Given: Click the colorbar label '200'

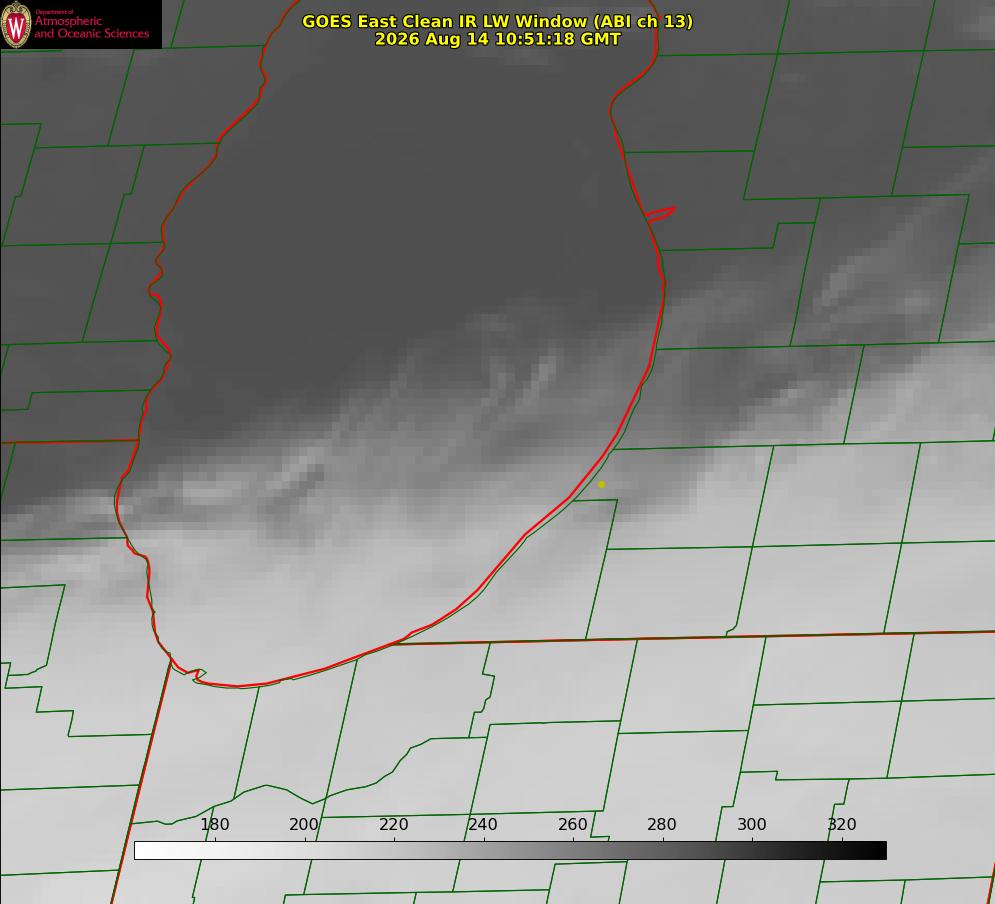Looking at the screenshot, I should [304, 825].
